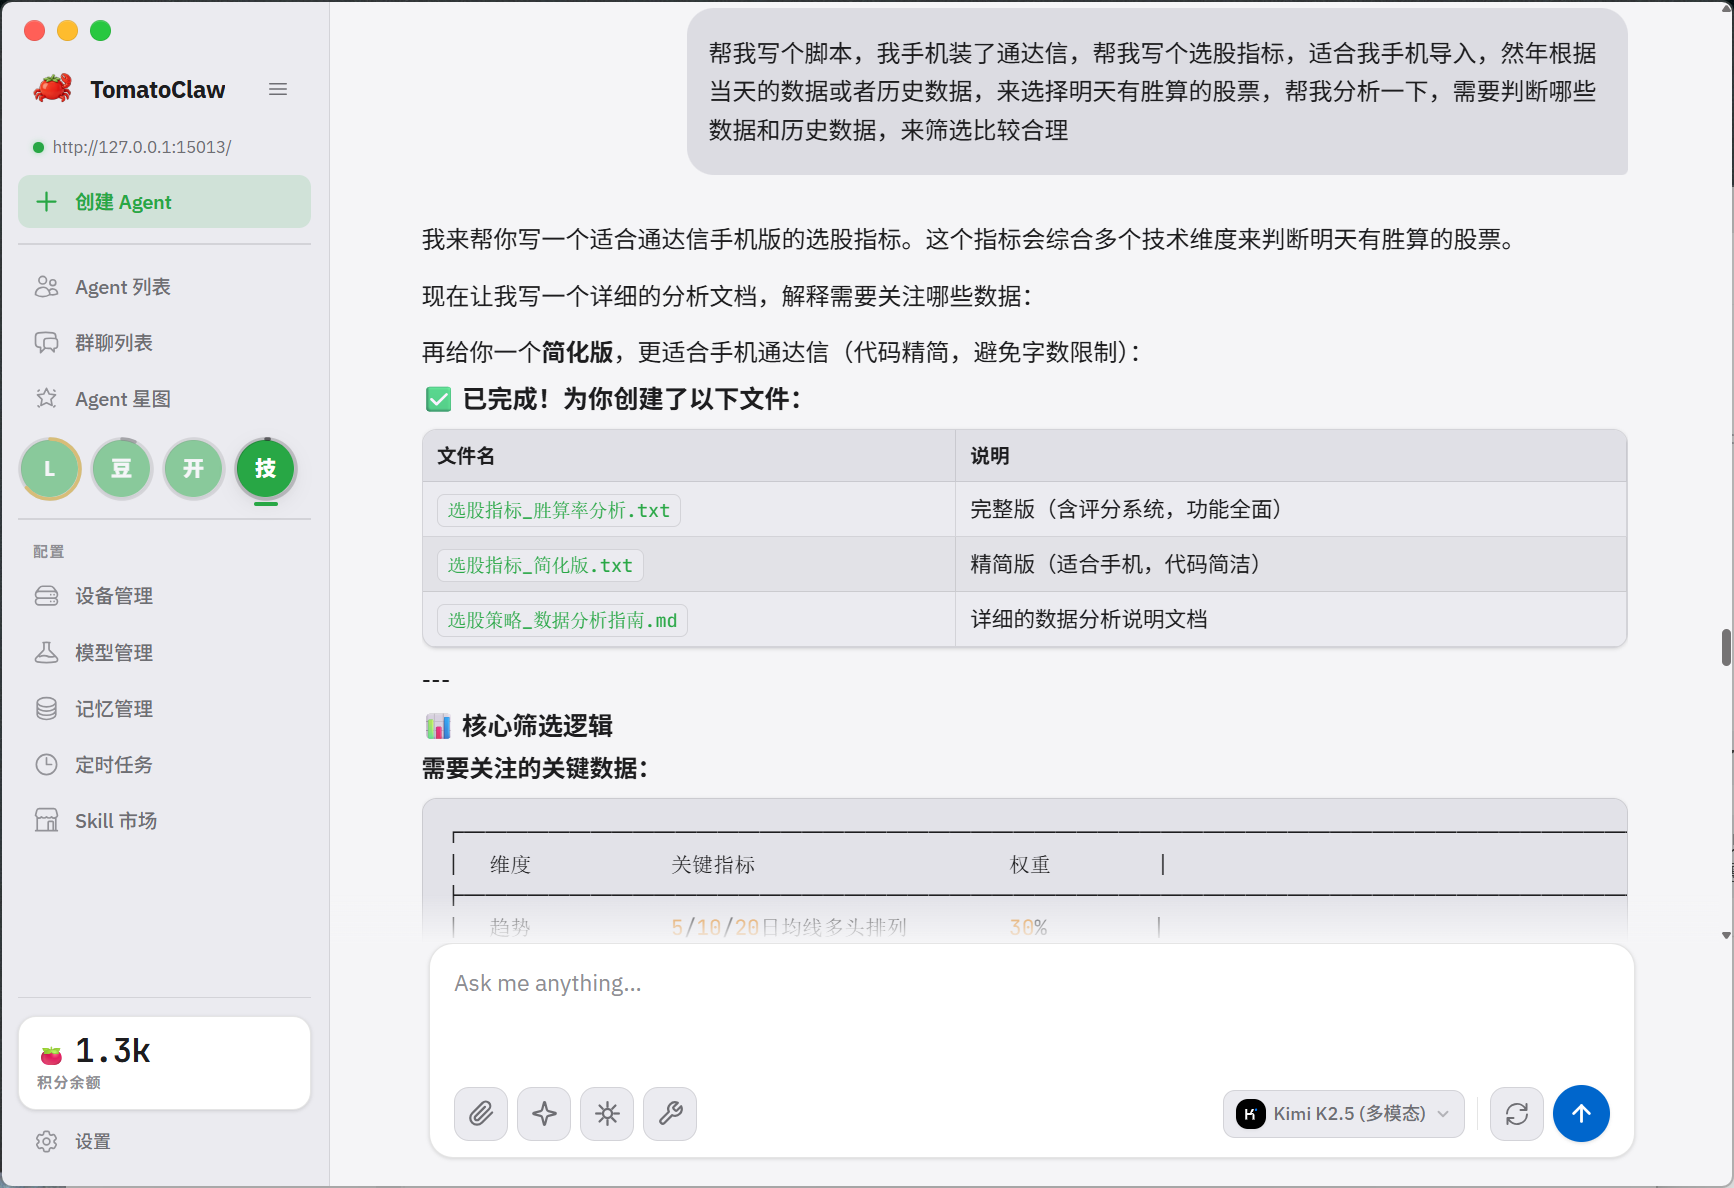1734x1188 pixels.
Task: Click the sparkle AI enhance icon
Action: [x=544, y=1114]
